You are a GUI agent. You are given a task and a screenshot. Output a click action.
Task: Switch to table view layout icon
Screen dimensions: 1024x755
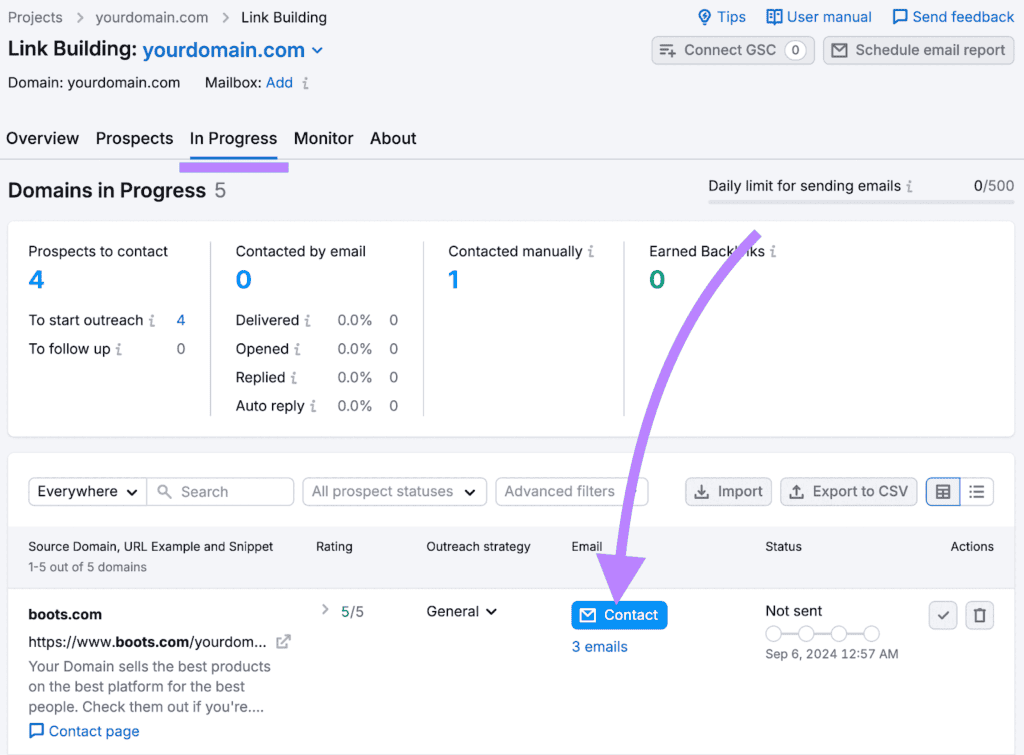[x=943, y=491]
